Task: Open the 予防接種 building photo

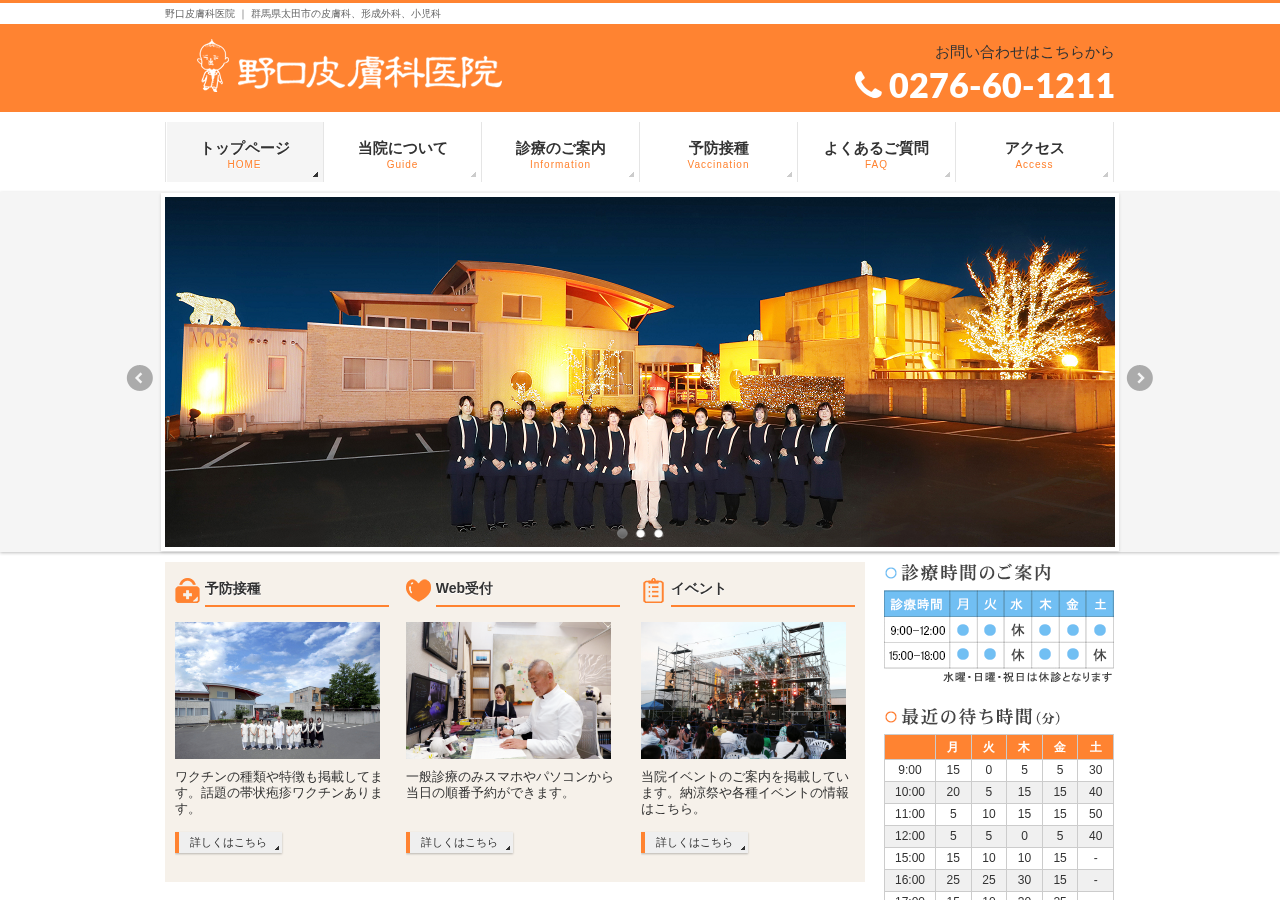Action: [277, 690]
